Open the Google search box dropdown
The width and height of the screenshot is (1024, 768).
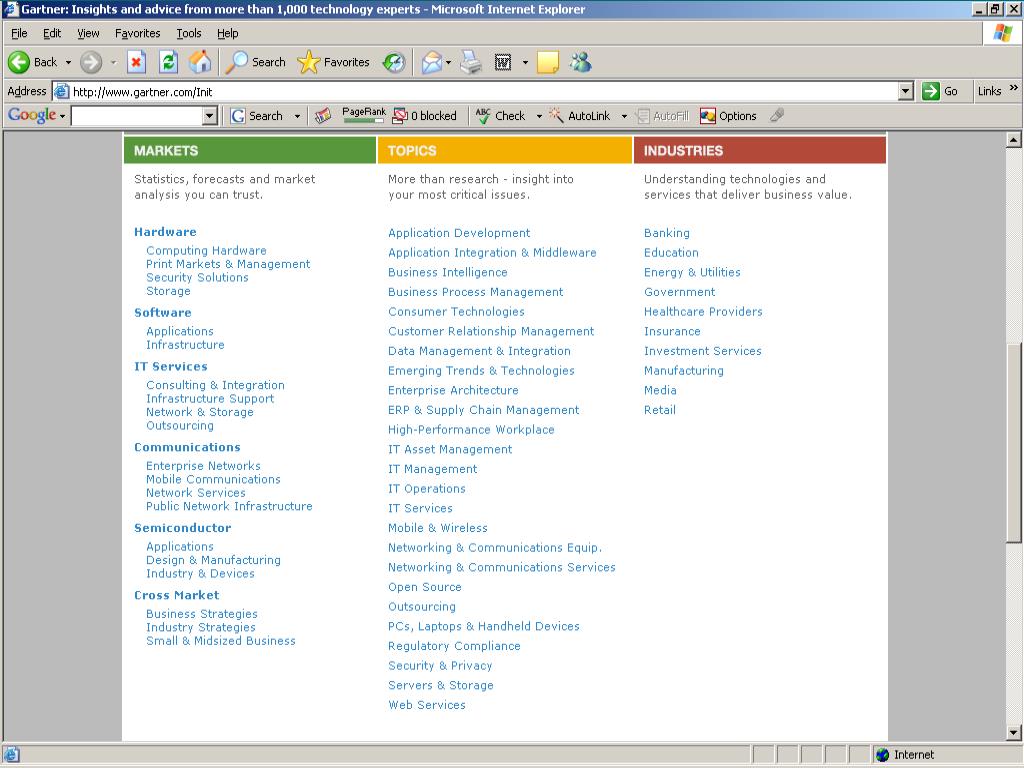pyautogui.click(x=210, y=116)
